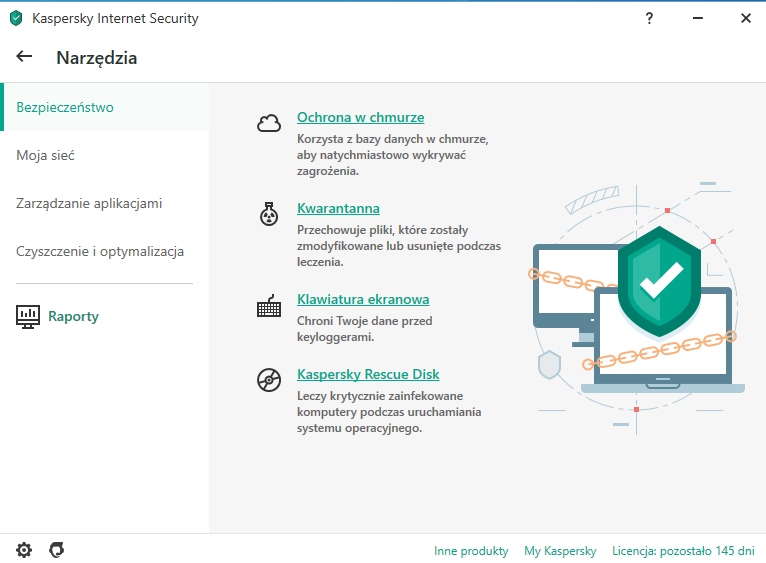The image size is (766, 563).
Task: Close the Kaspersky window
Action: coord(745,19)
